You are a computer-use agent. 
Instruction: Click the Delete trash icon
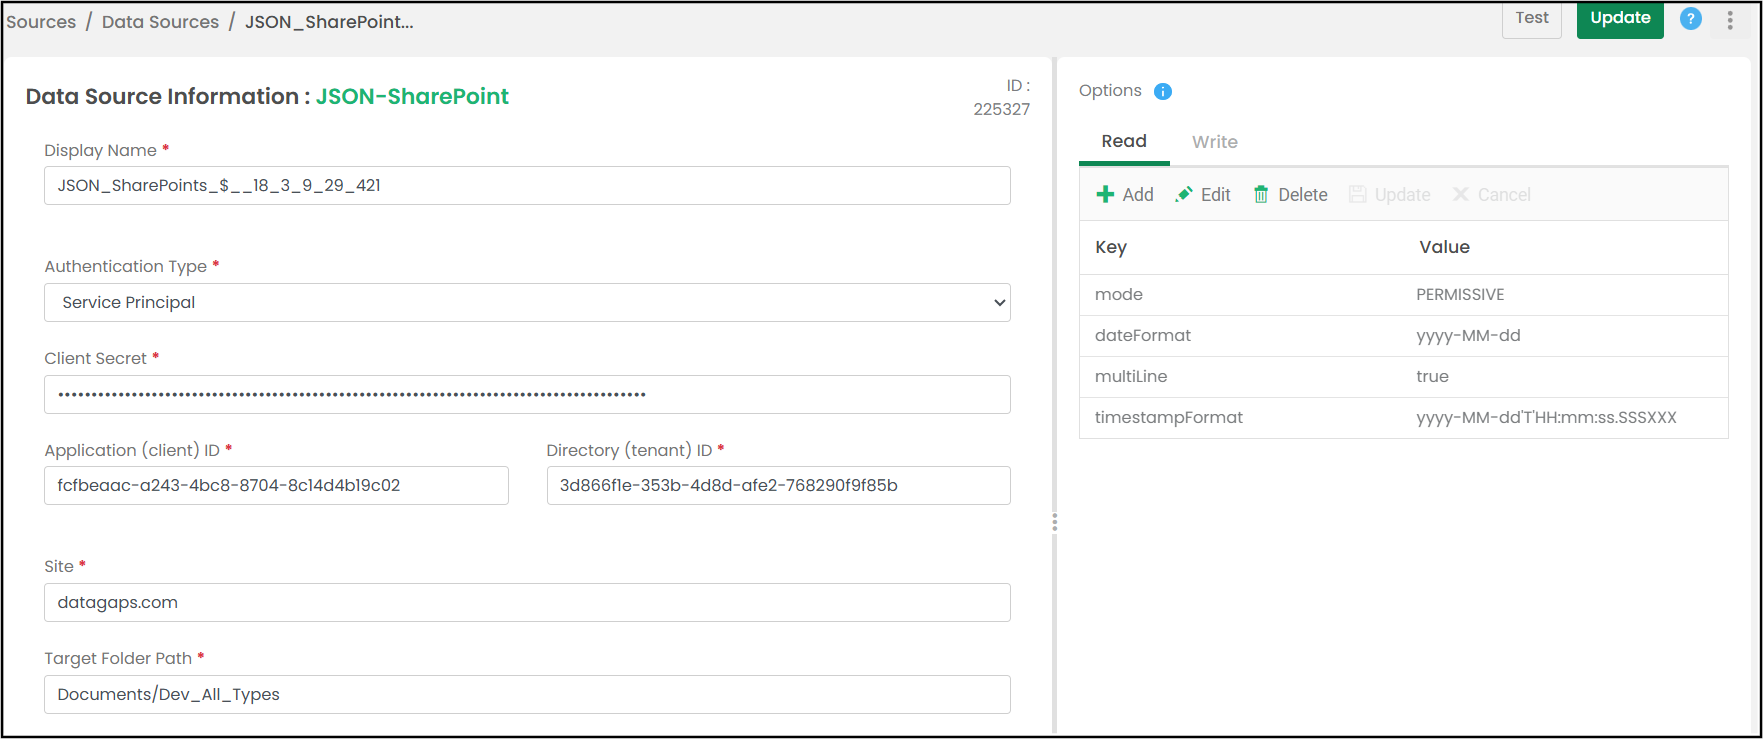[1261, 195]
